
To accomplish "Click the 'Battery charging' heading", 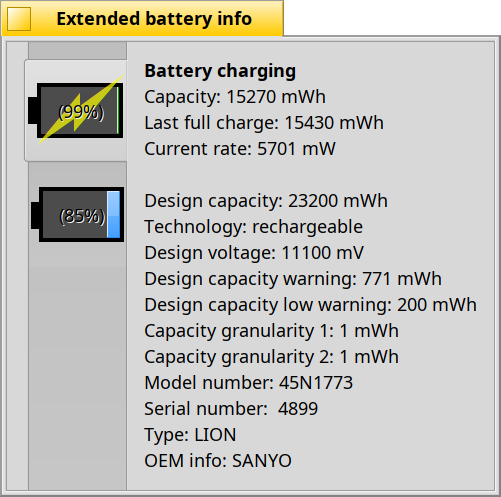I will (x=220, y=71).
